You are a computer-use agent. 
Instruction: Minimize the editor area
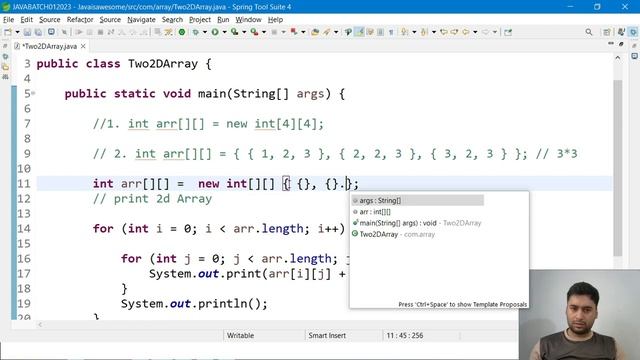click(x=611, y=43)
